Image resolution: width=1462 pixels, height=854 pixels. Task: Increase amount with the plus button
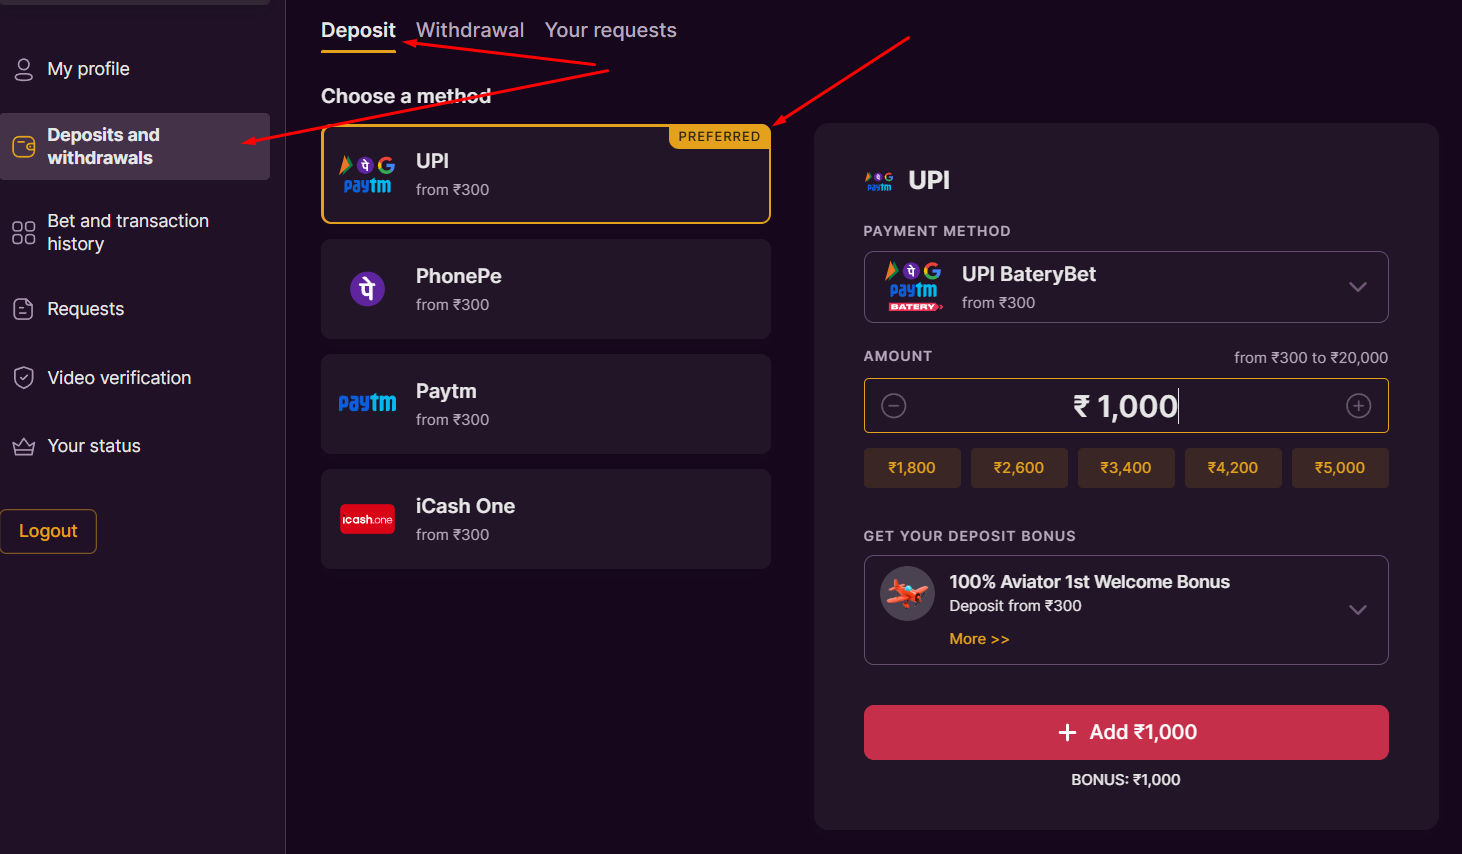[x=1358, y=406]
